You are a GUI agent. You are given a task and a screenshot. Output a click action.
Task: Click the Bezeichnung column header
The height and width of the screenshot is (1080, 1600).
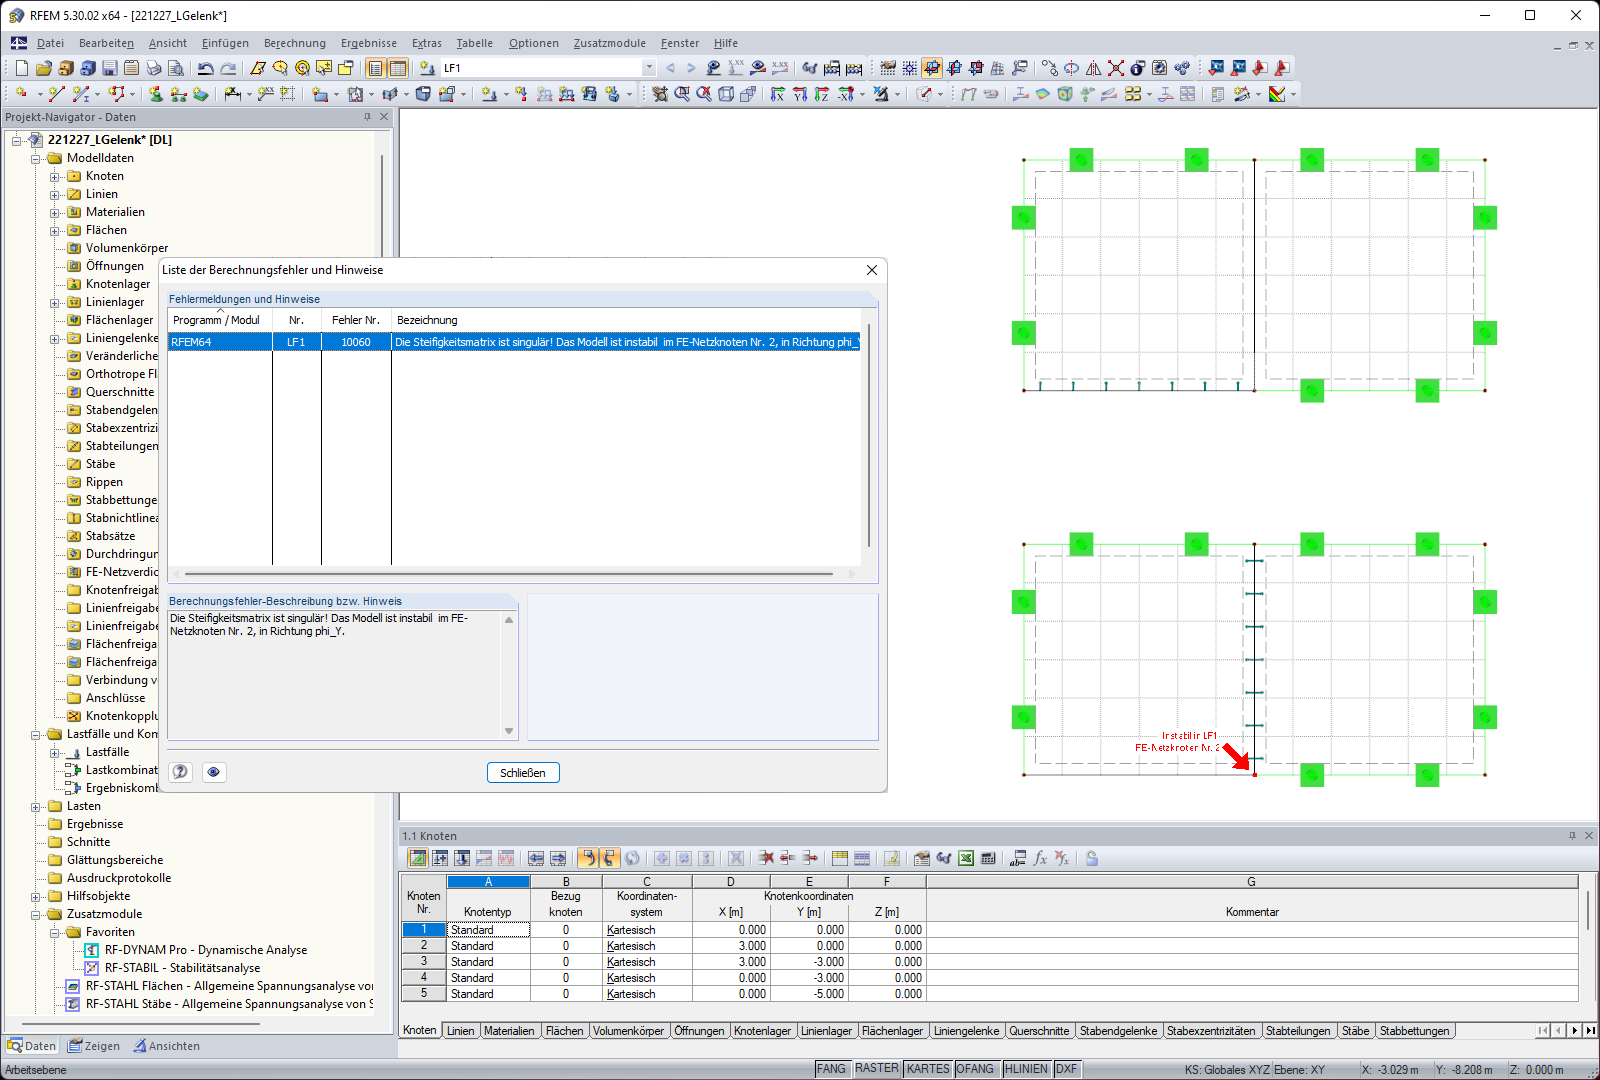click(427, 320)
